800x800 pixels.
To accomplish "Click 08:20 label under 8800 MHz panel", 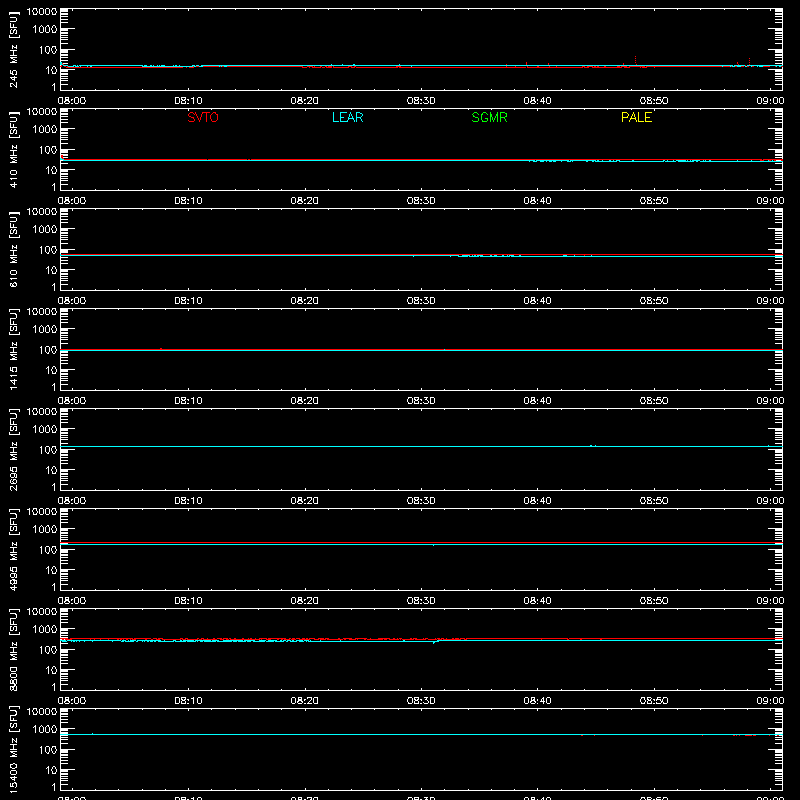I will 305,701.
